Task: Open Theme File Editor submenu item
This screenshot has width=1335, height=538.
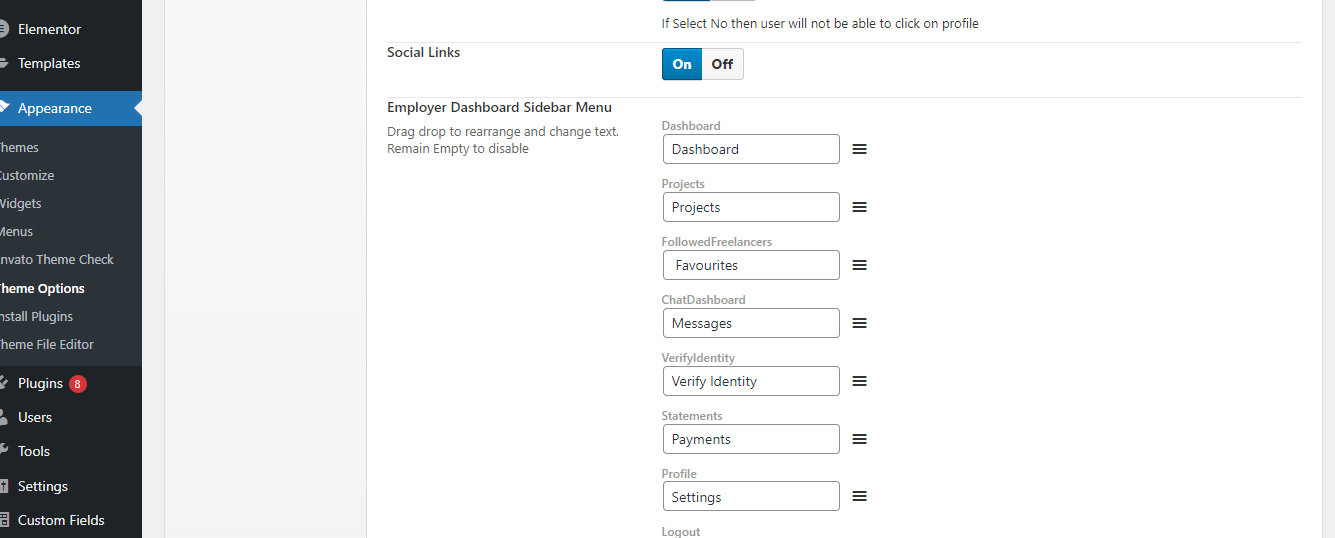Action: point(47,344)
